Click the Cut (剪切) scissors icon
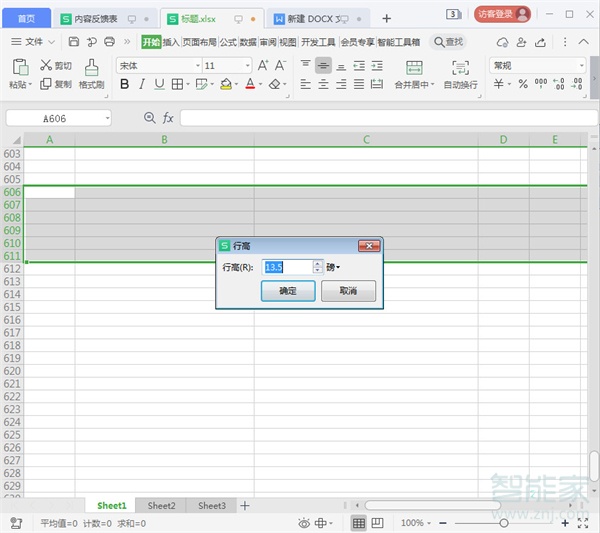 point(47,65)
